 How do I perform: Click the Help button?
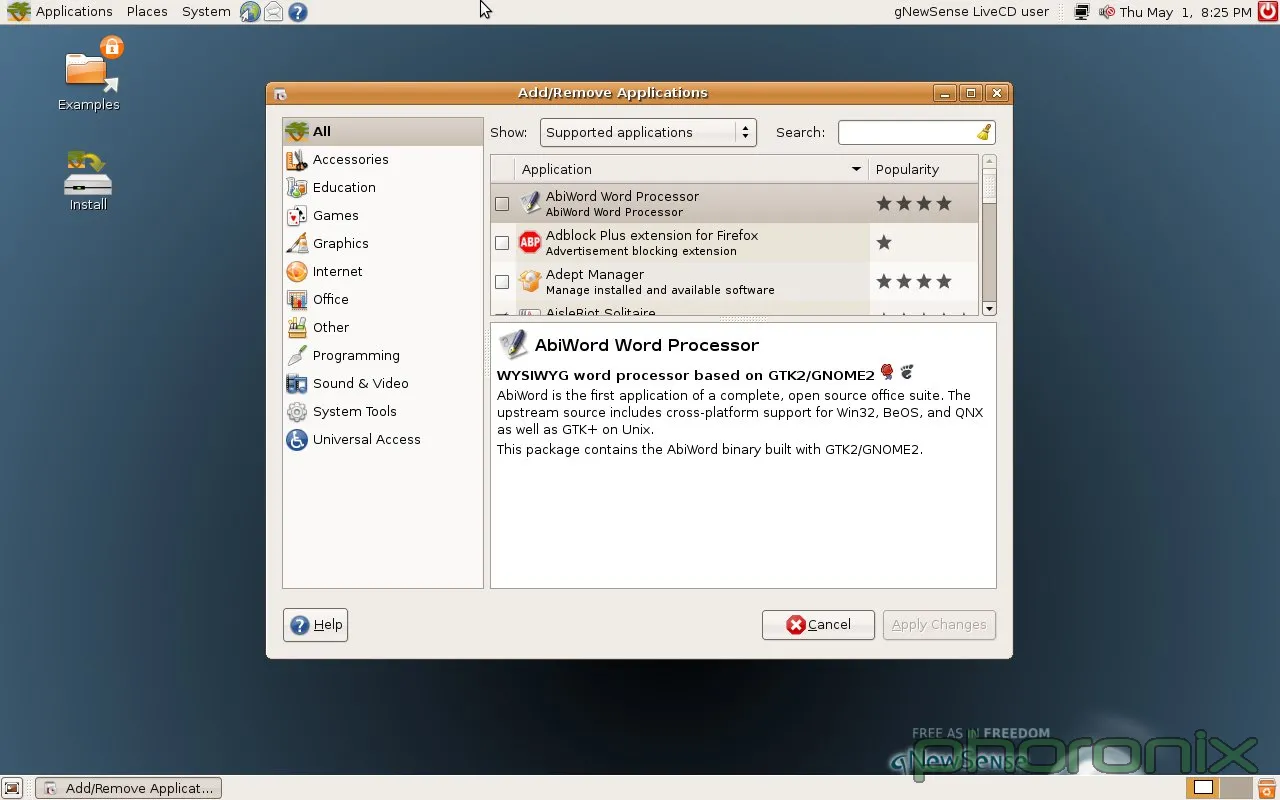316,625
